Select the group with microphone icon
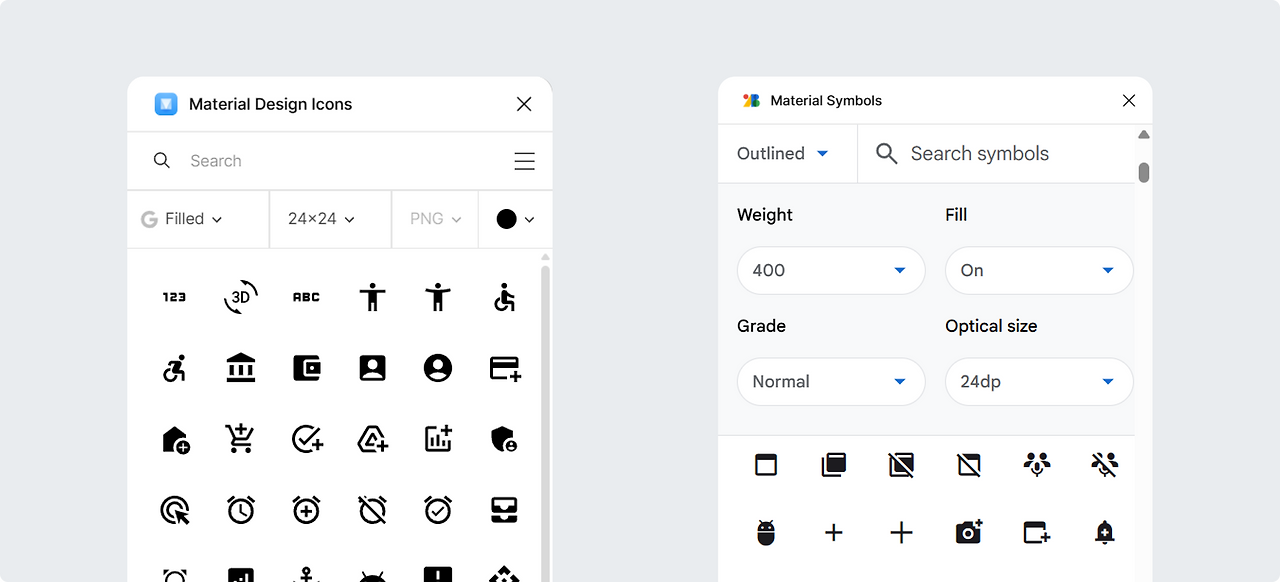 [1037, 464]
